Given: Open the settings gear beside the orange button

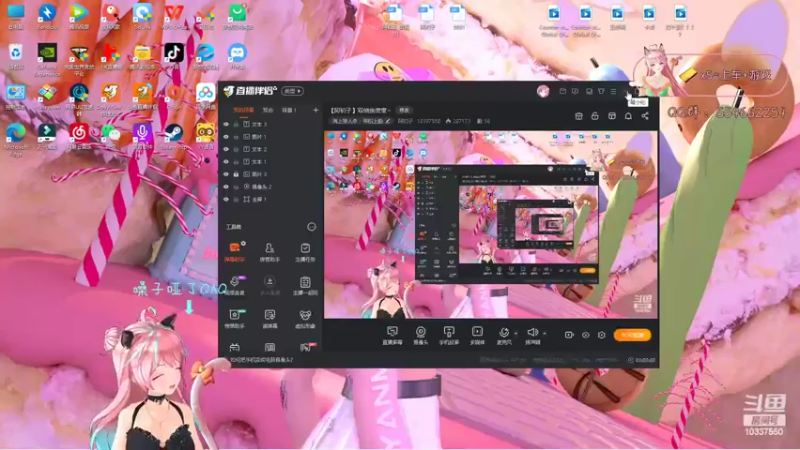Looking at the screenshot, I should pos(602,335).
